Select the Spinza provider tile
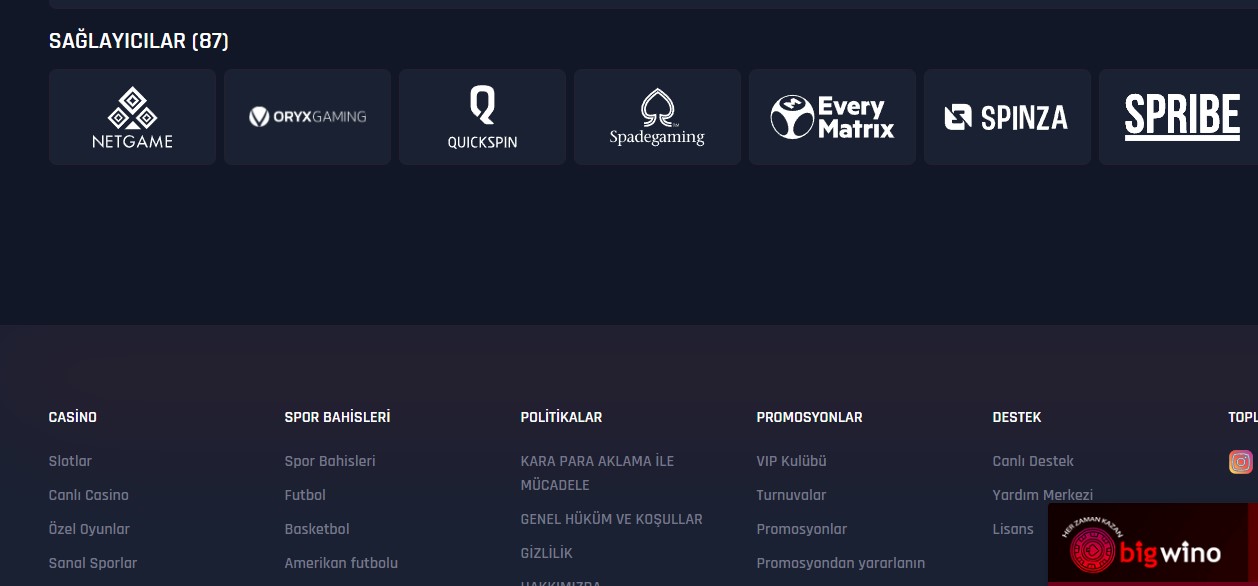The height and width of the screenshot is (586, 1258). pos(1007,117)
